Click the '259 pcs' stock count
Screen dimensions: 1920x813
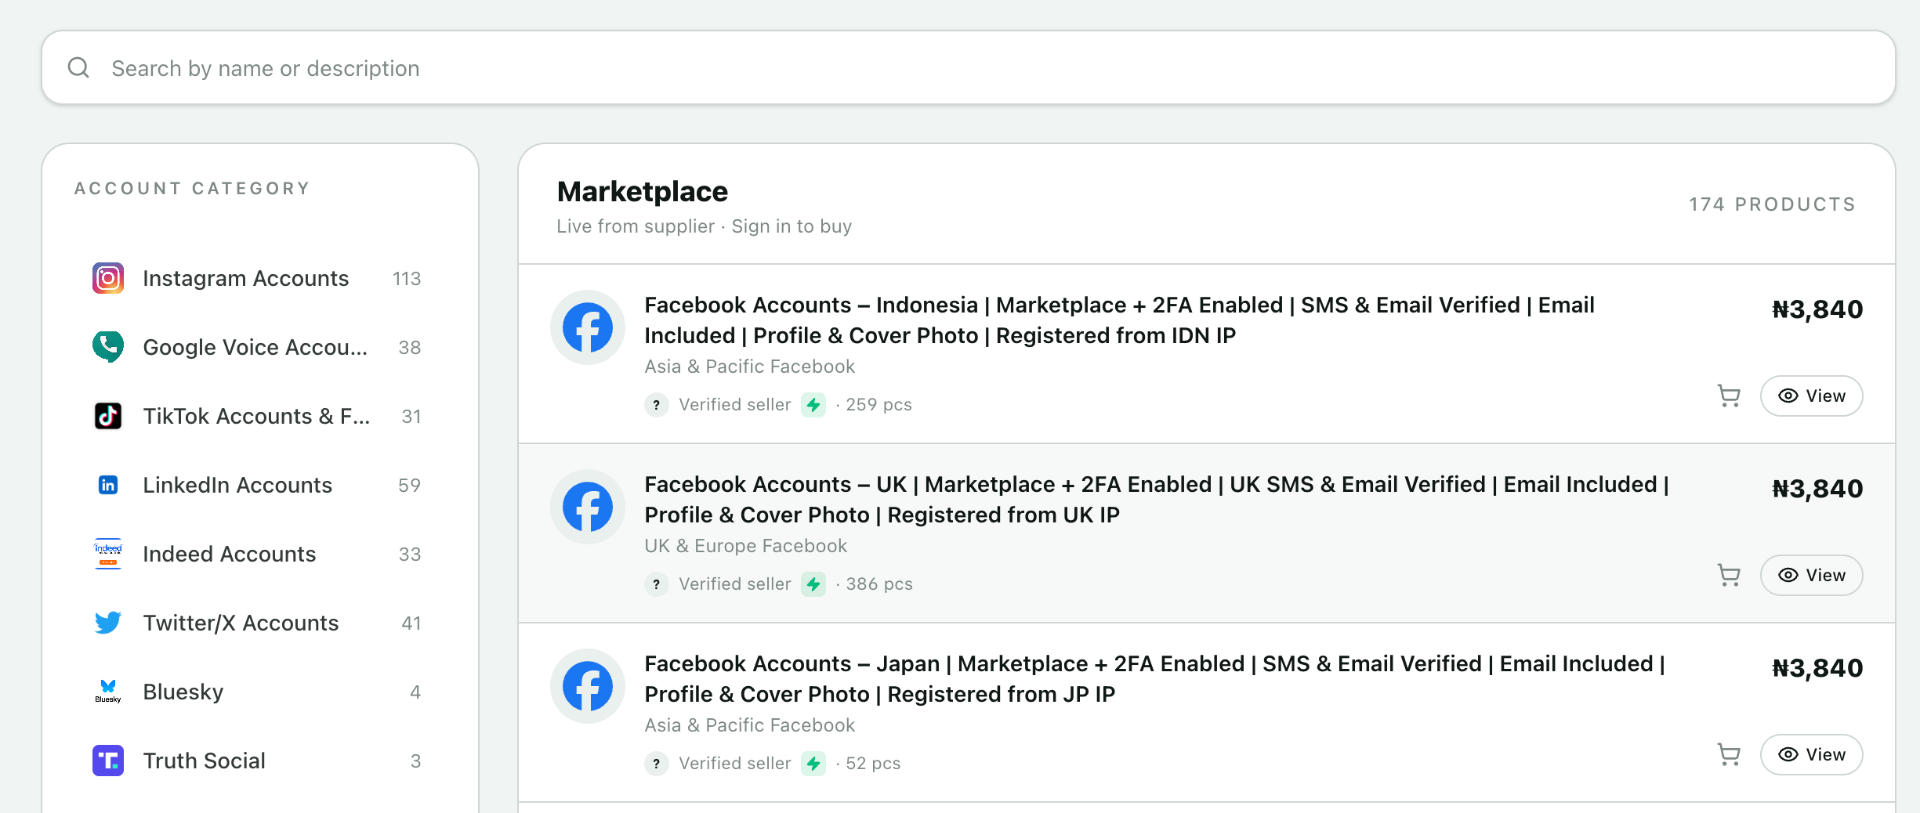pyautogui.click(x=879, y=405)
